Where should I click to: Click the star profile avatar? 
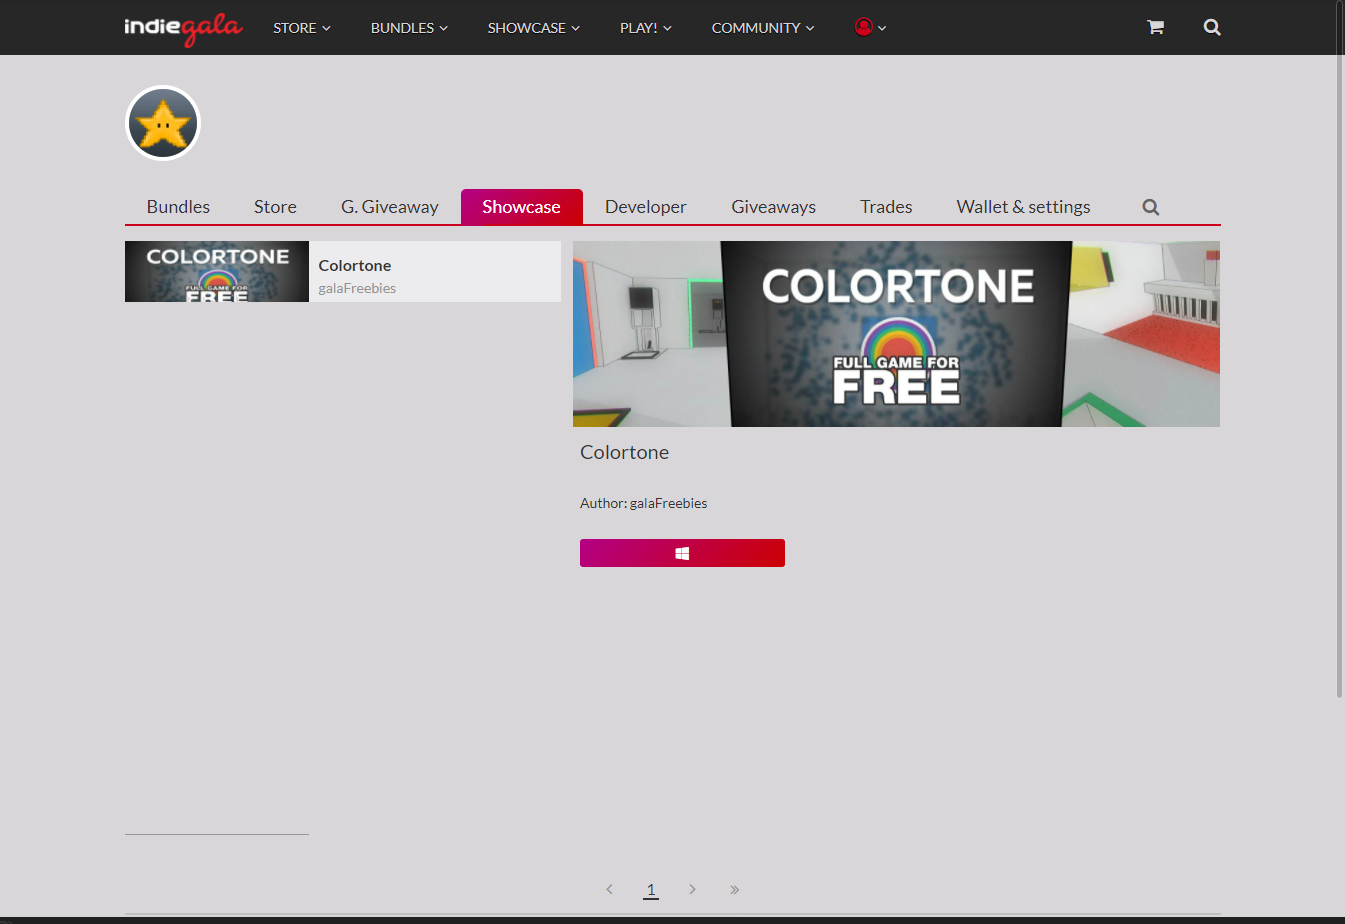pos(163,123)
